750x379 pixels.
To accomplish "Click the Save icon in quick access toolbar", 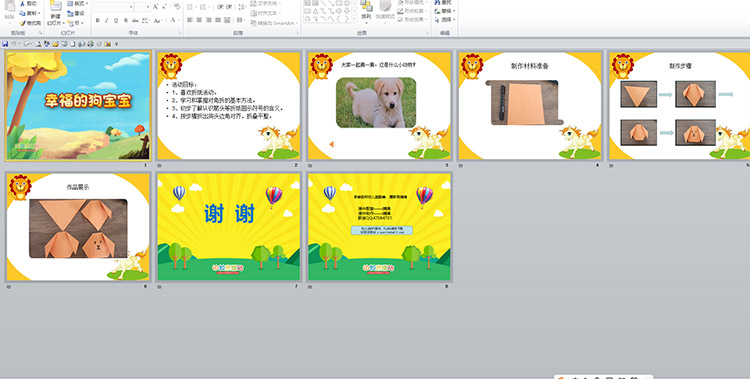I will click(x=5, y=44).
